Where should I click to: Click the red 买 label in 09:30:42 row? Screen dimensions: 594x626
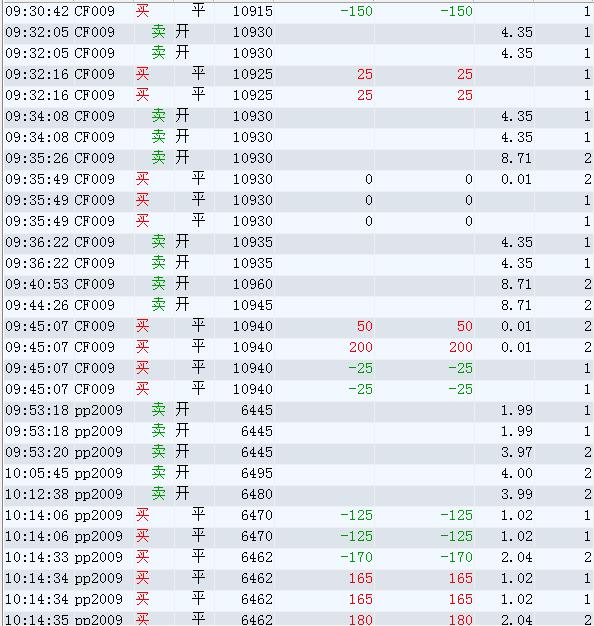click(143, 11)
